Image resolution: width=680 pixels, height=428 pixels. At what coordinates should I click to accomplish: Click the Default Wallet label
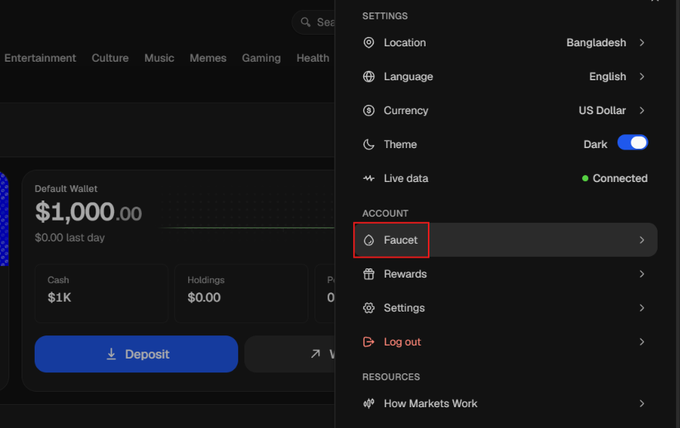[x=66, y=189]
